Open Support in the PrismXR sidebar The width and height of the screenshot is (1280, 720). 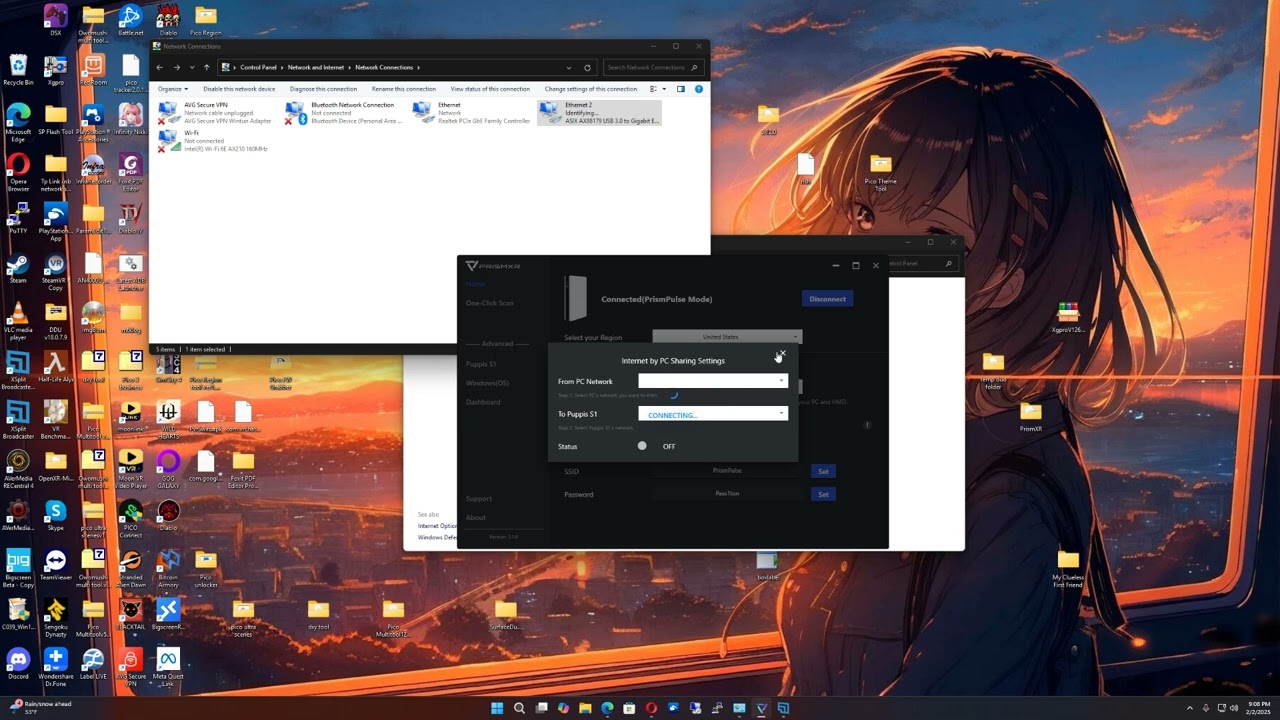[x=479, y=498]
